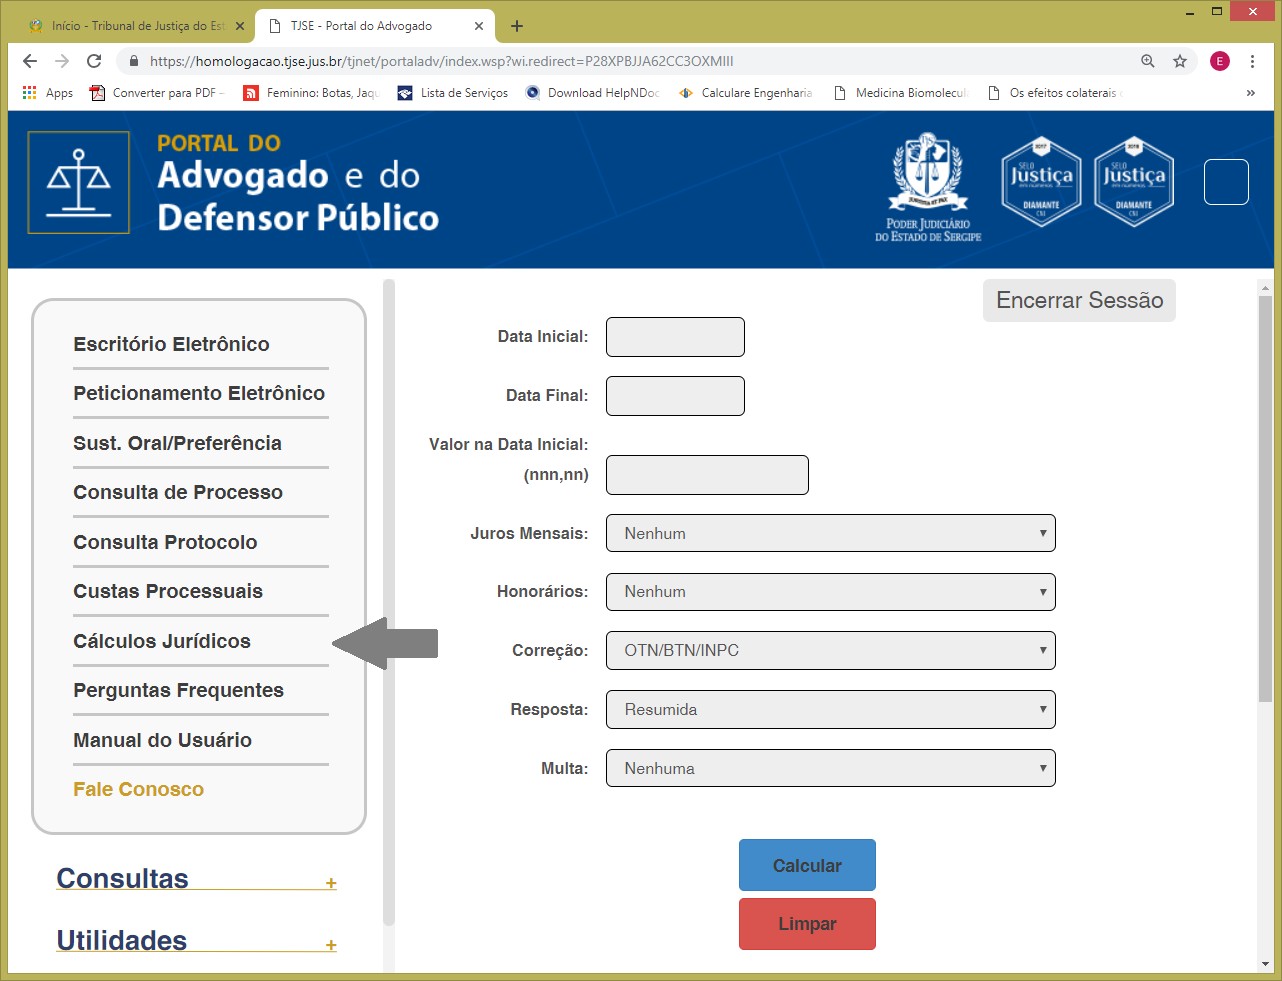This screenshot has width=1282, height=981.
Task: Click the page's vertical scrollbar
Action: (x=1265, y=500)
